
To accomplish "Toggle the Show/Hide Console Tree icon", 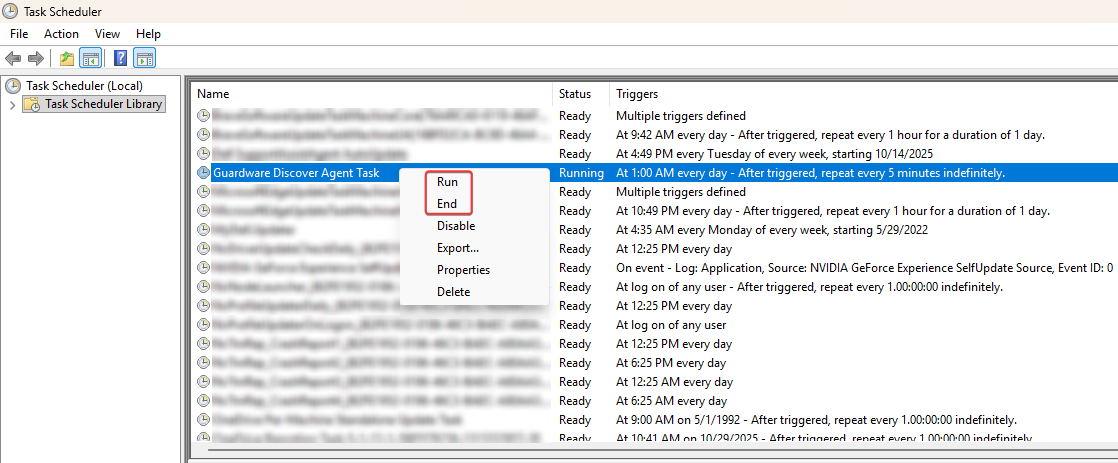I will click(90, 58).
